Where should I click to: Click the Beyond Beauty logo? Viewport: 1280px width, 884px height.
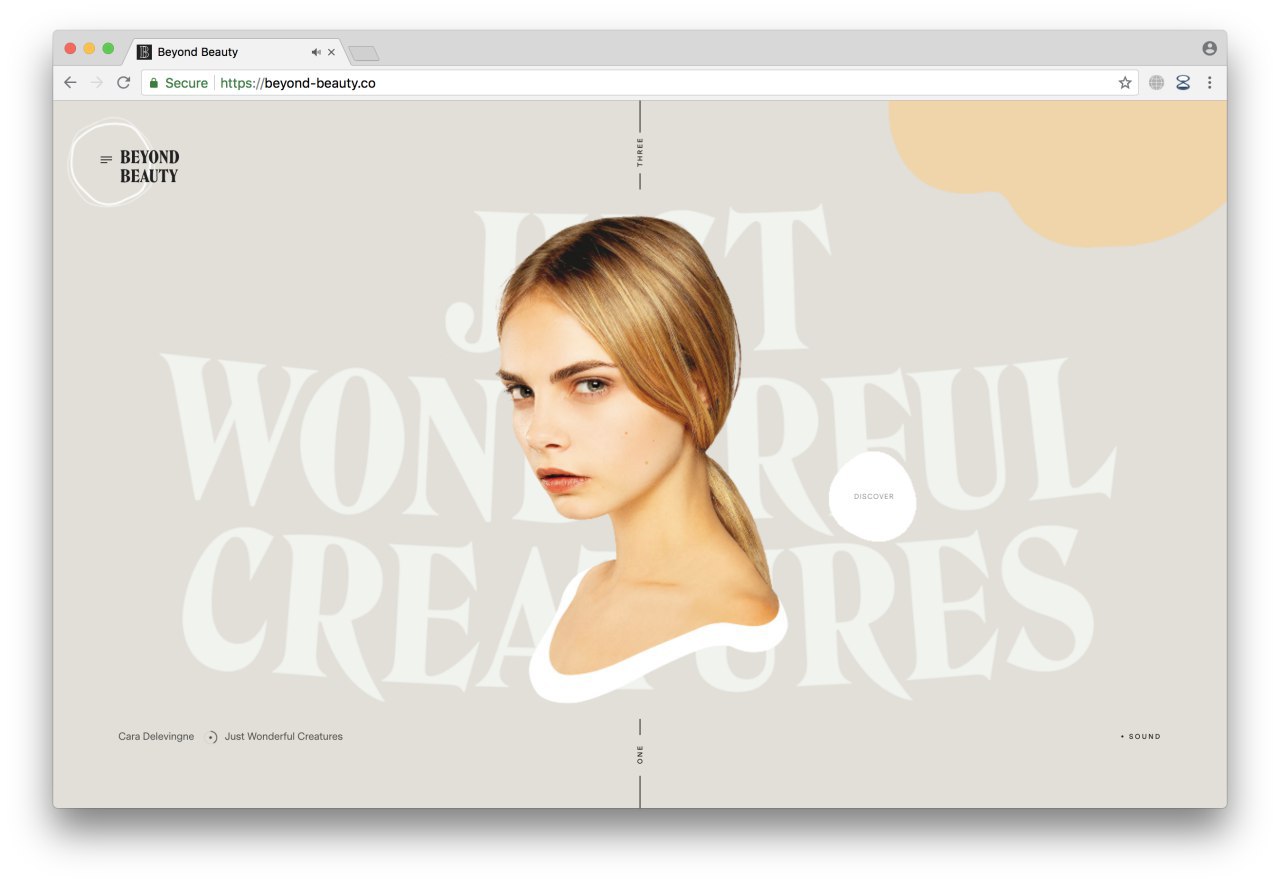pyautogui.click(x=149, y=166)
